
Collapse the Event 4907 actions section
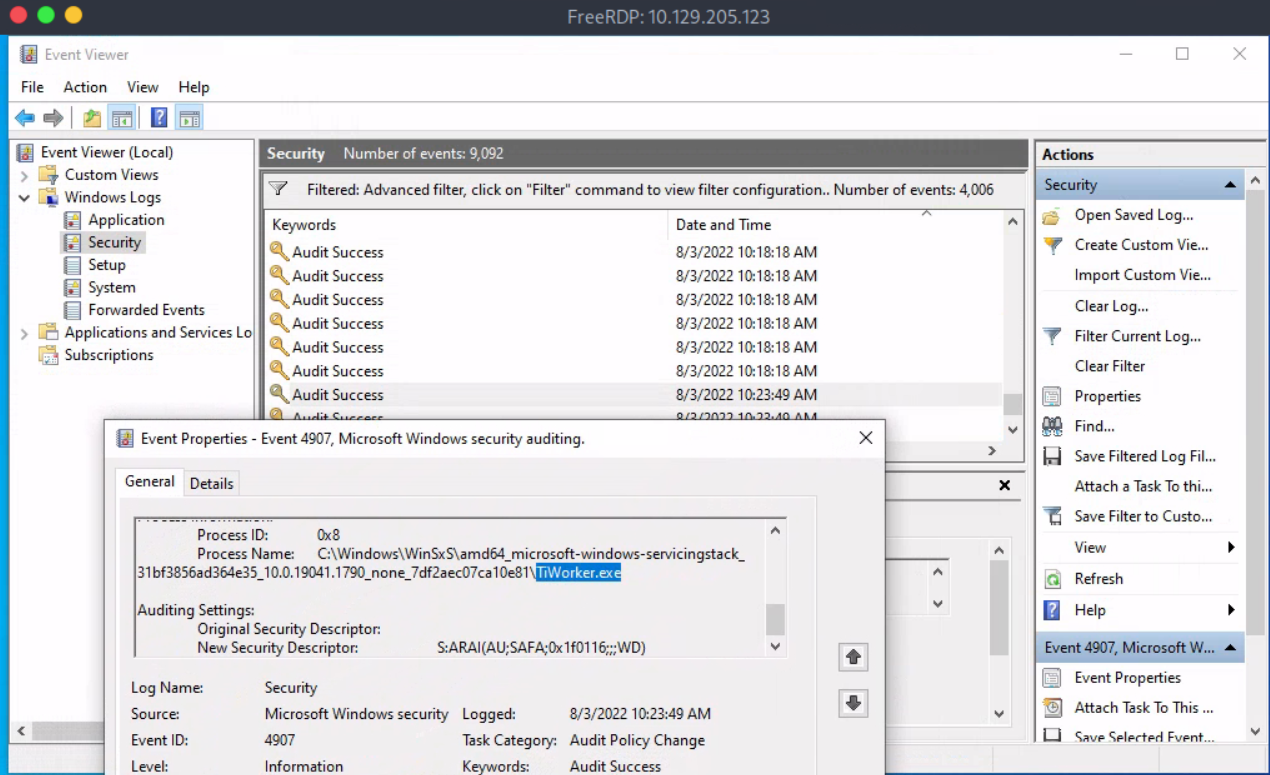[x=1229, y=648]
